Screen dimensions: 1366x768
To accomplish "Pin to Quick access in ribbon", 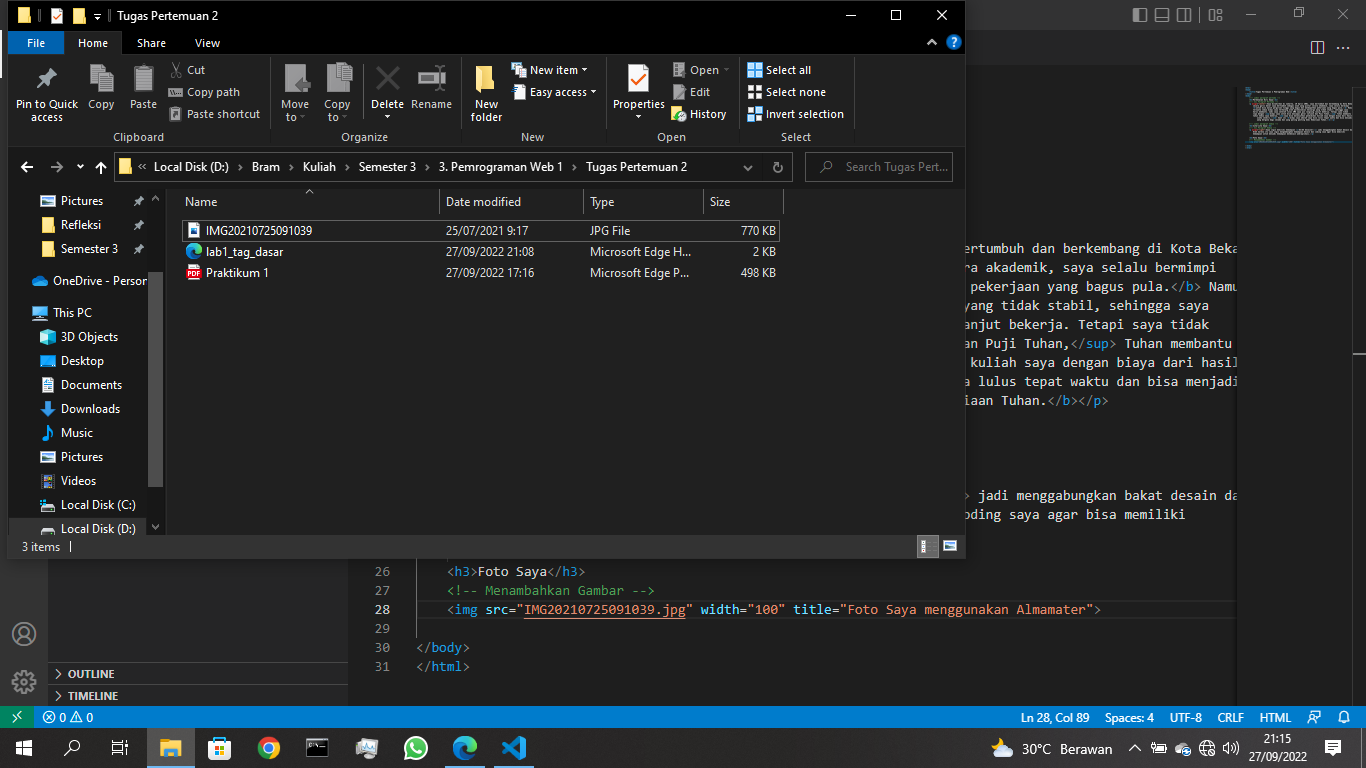I will 46,94.
